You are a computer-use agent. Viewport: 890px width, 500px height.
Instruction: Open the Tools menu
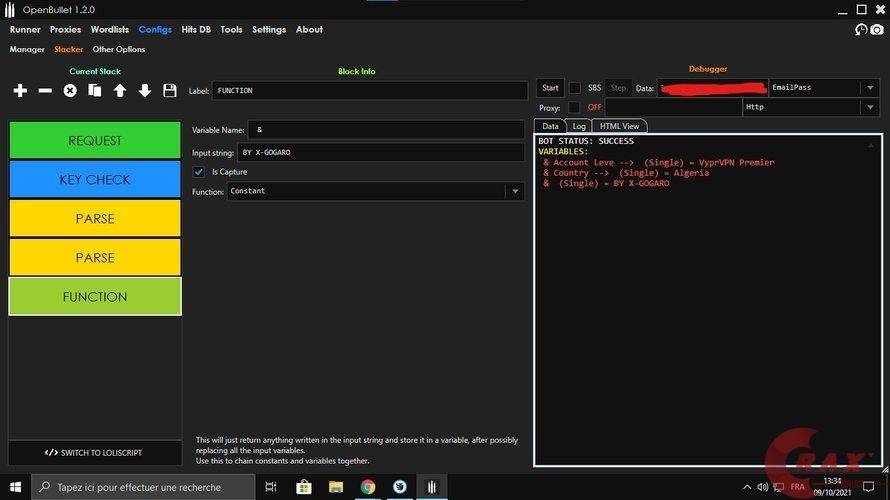pyautogui.click(x=231, y=30)
